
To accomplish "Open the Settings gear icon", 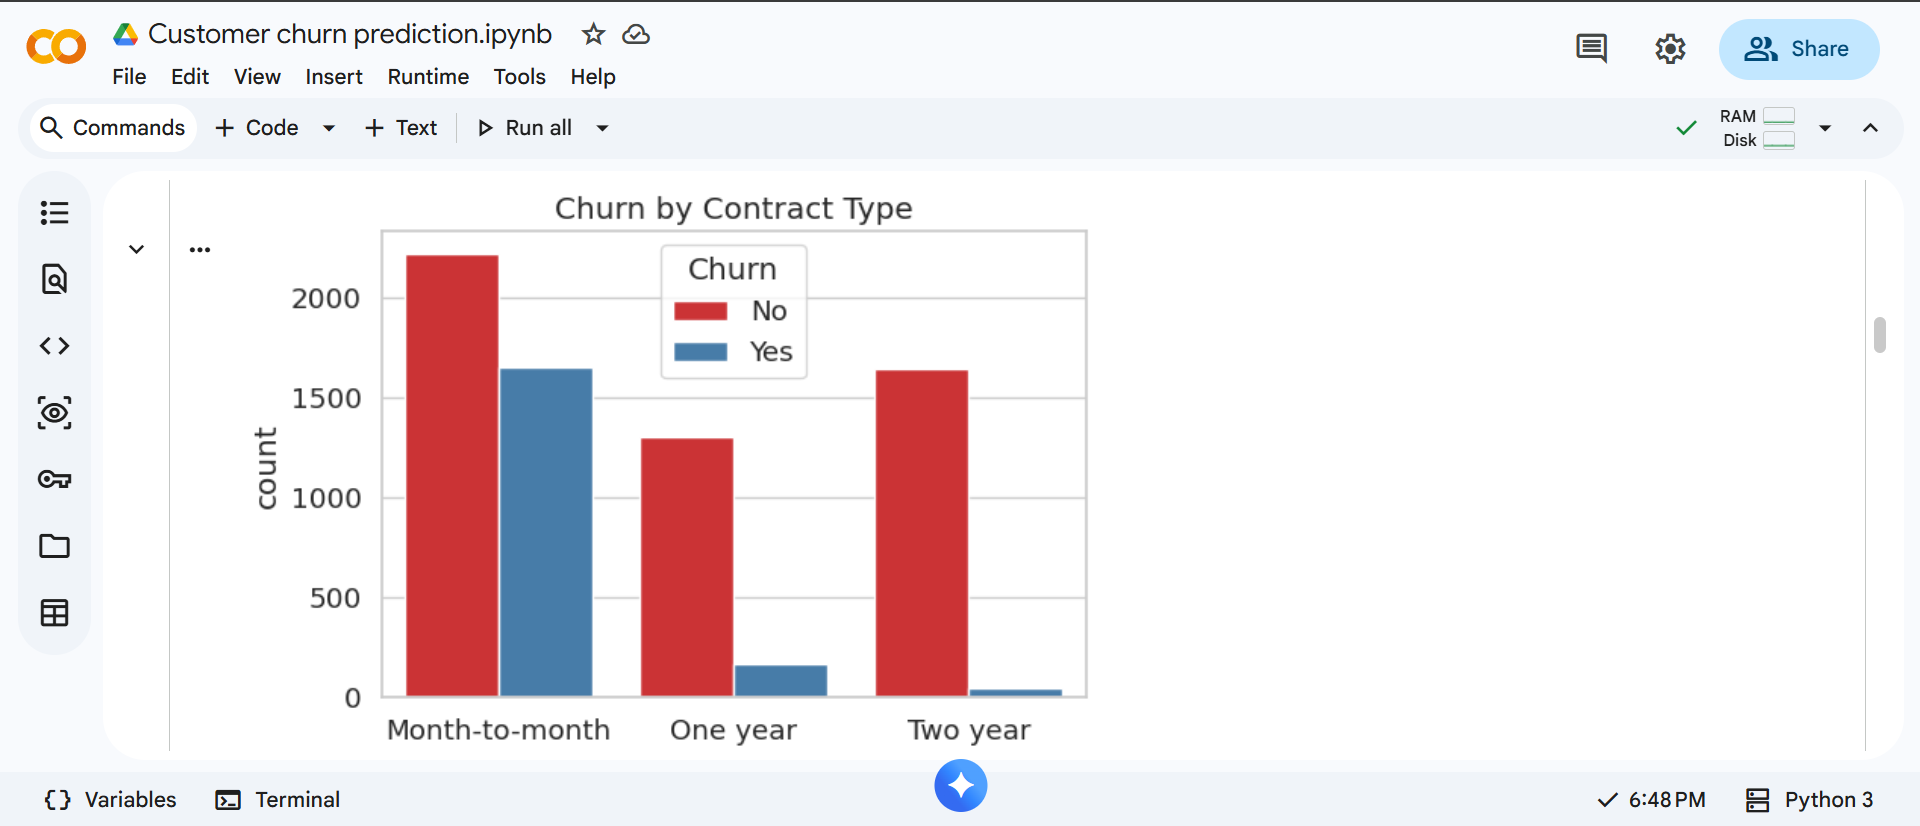I will pos(1670,49).
